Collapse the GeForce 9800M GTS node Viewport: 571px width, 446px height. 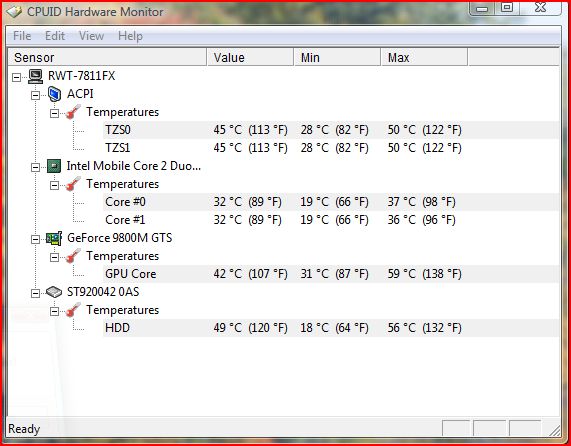tap(35, 240)
